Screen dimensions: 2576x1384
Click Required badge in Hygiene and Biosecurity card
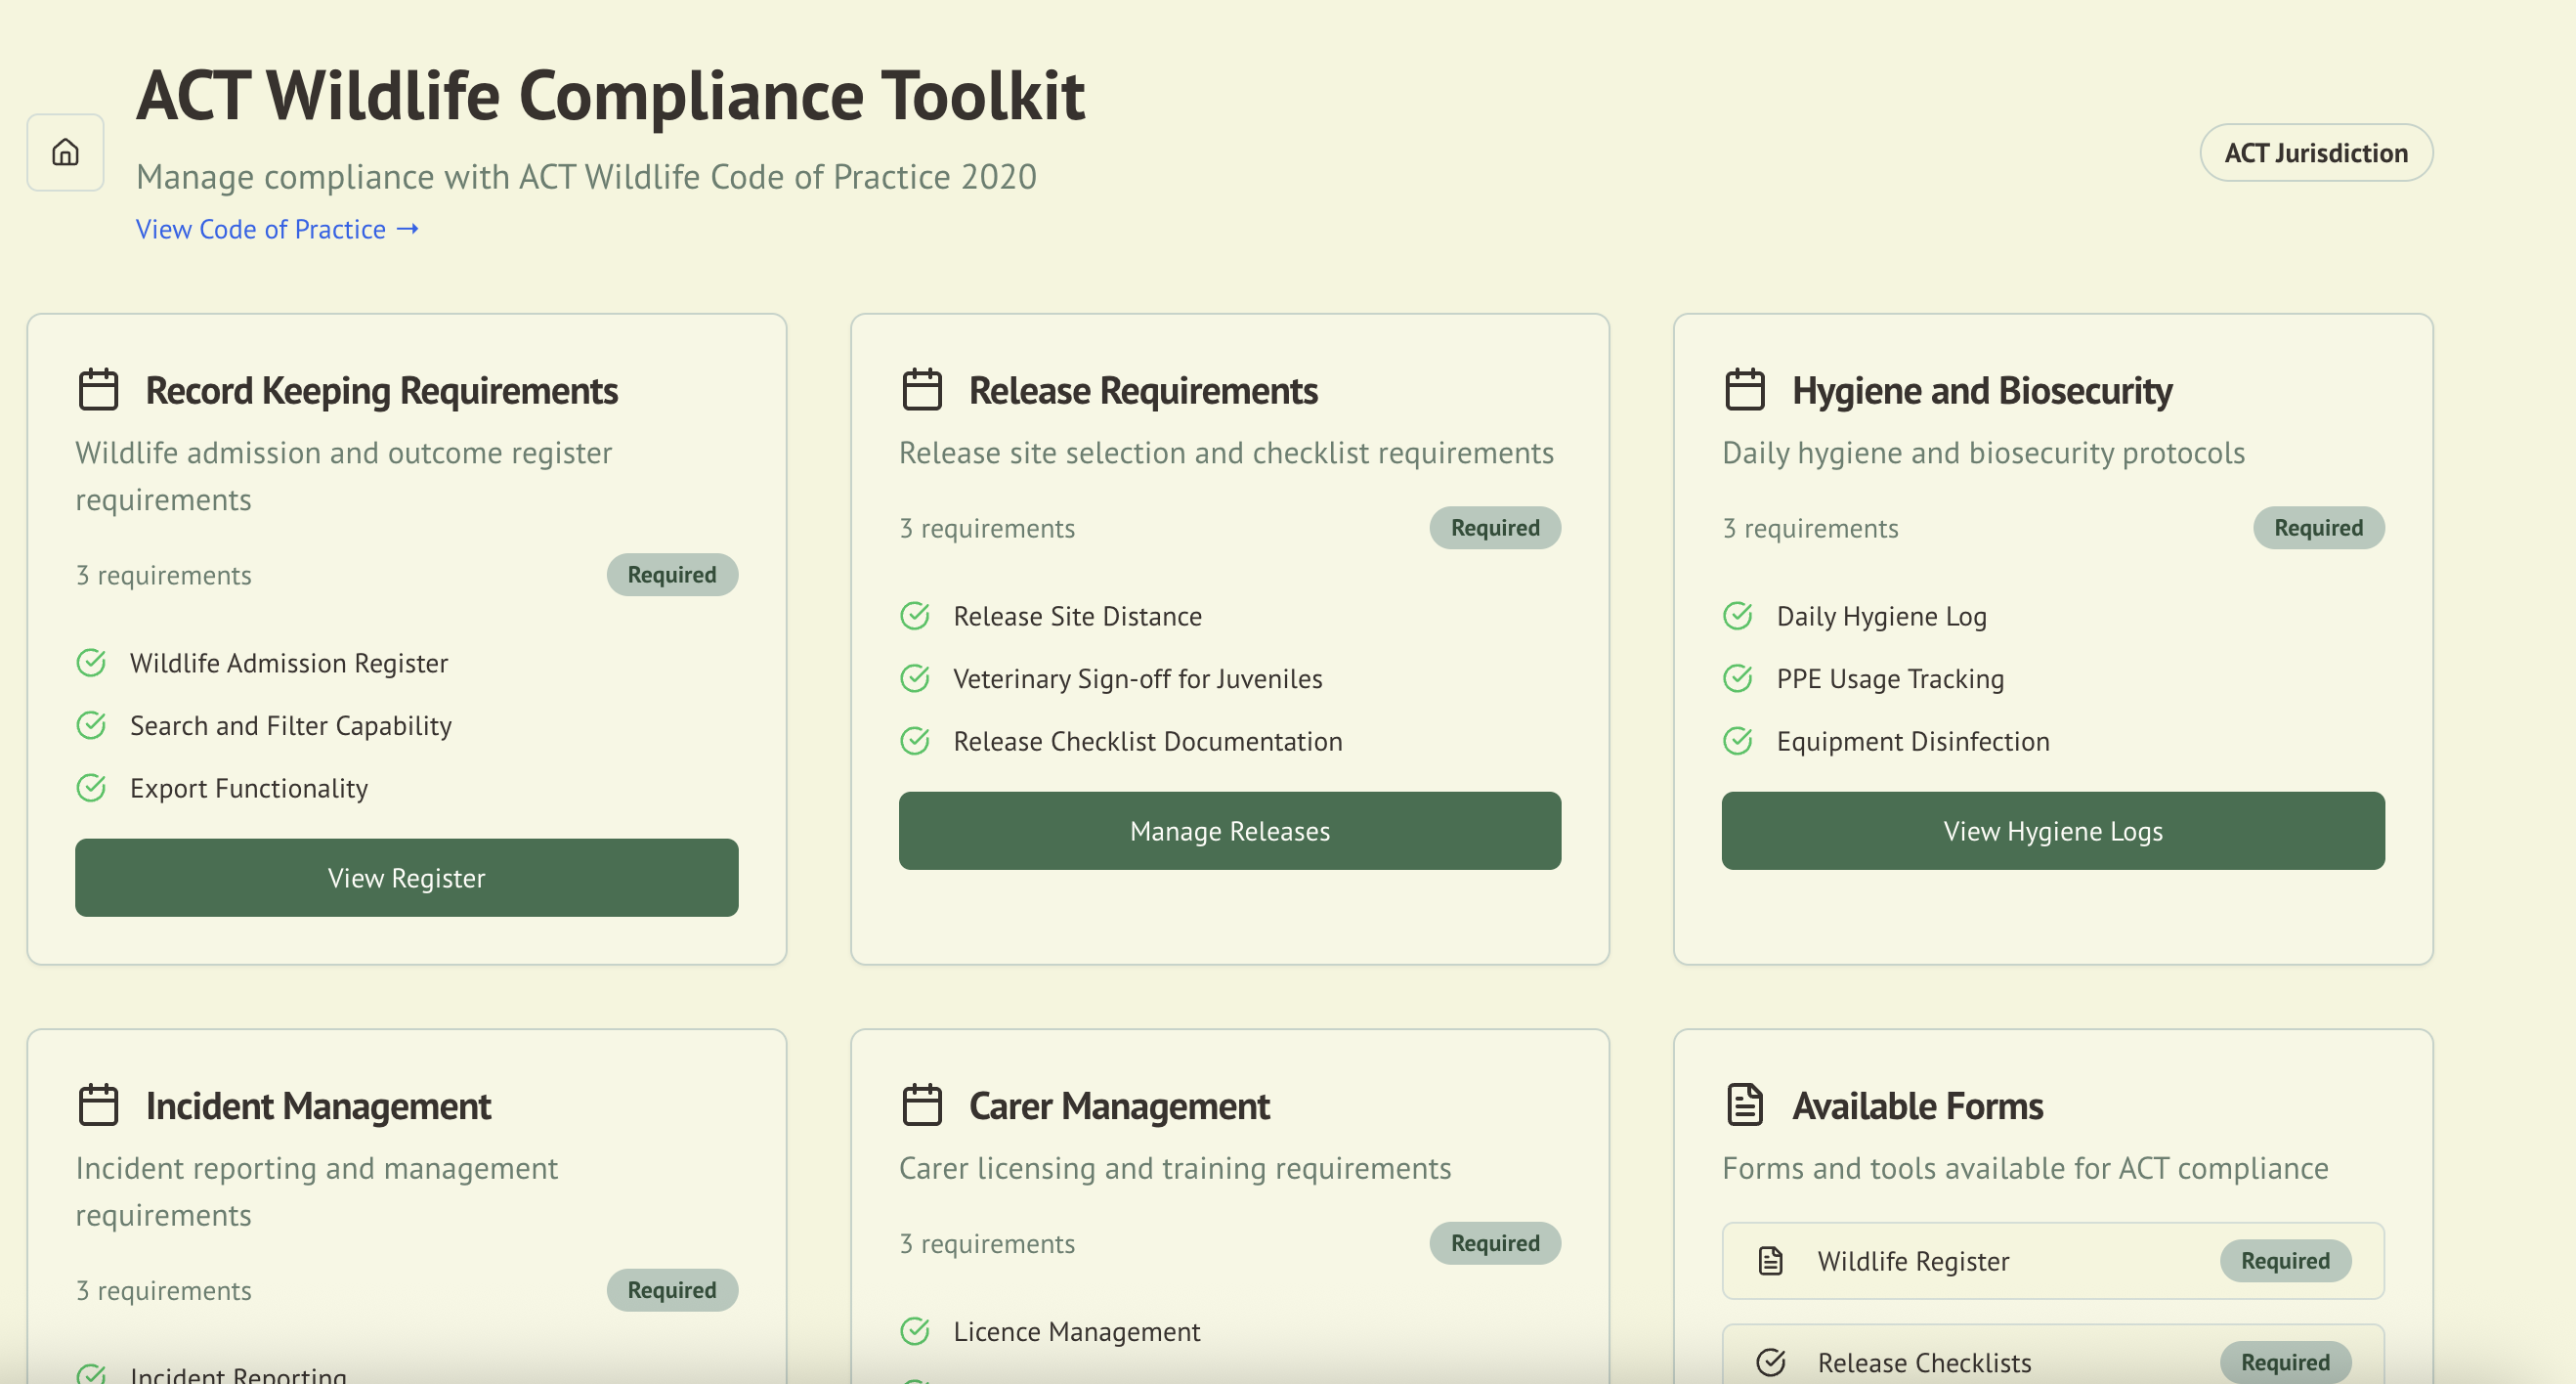[x=2318, y=528]
